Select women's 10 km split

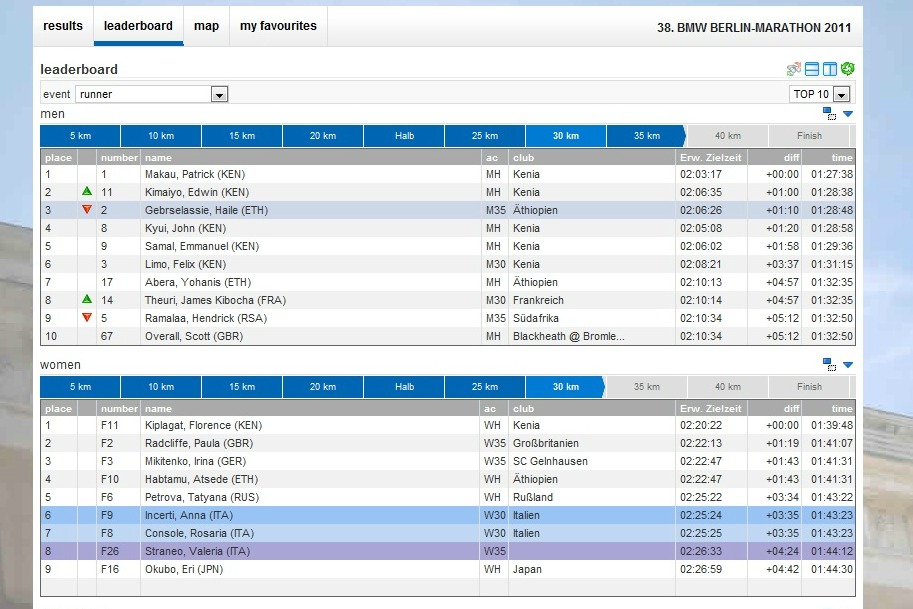coord(161,387)
